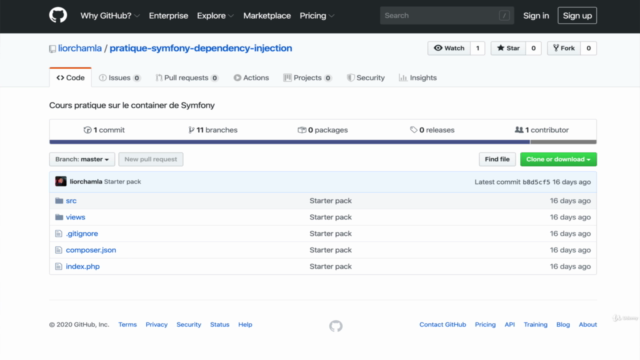The height and width of the screenshot is (360, 640).
Task: Switch to the Actions tab
Action: tap(251, 78)
